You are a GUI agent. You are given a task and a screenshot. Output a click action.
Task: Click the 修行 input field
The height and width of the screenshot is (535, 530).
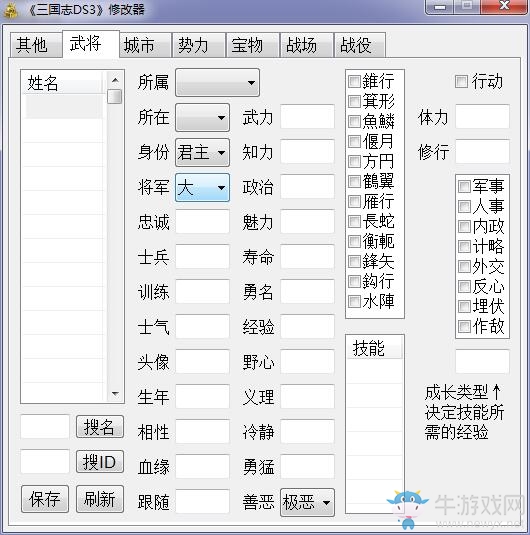tap(483, 152)
